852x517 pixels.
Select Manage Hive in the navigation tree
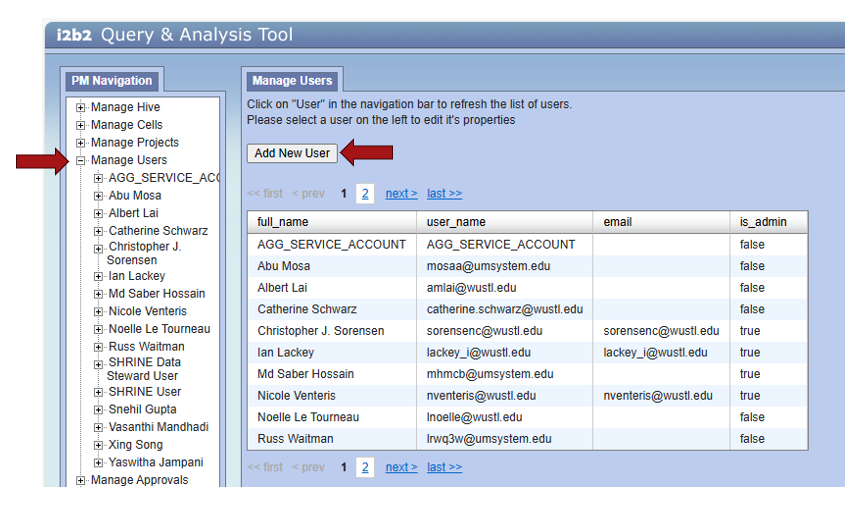pos(126,107)
